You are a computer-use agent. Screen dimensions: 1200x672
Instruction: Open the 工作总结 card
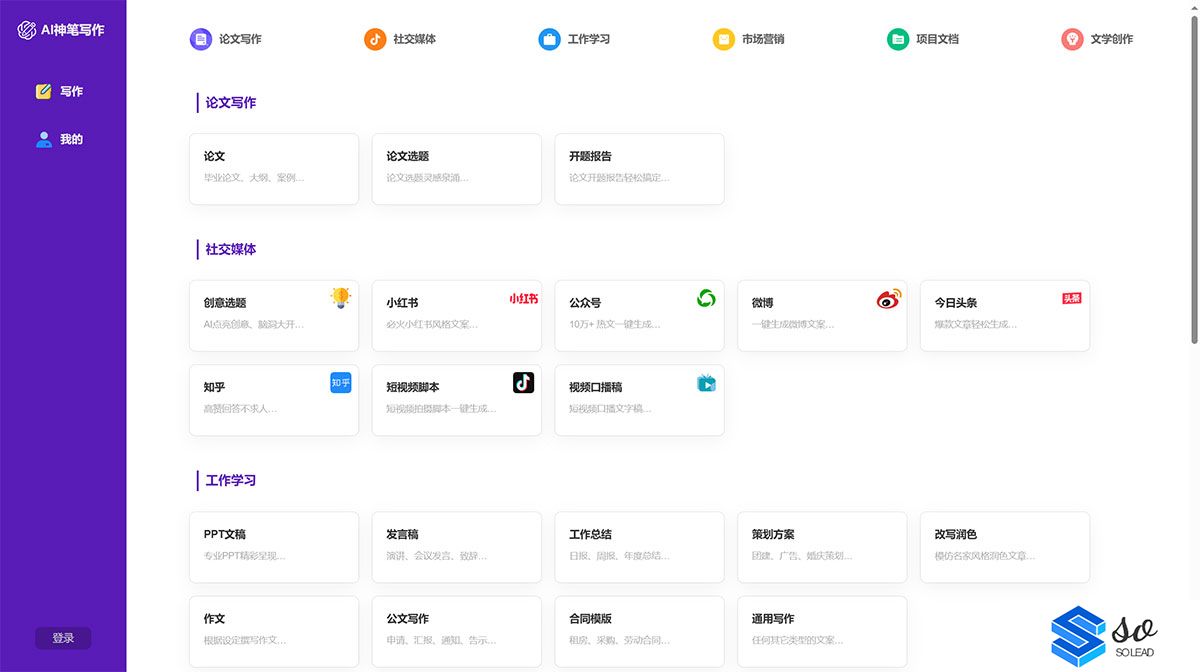[640, 548]
